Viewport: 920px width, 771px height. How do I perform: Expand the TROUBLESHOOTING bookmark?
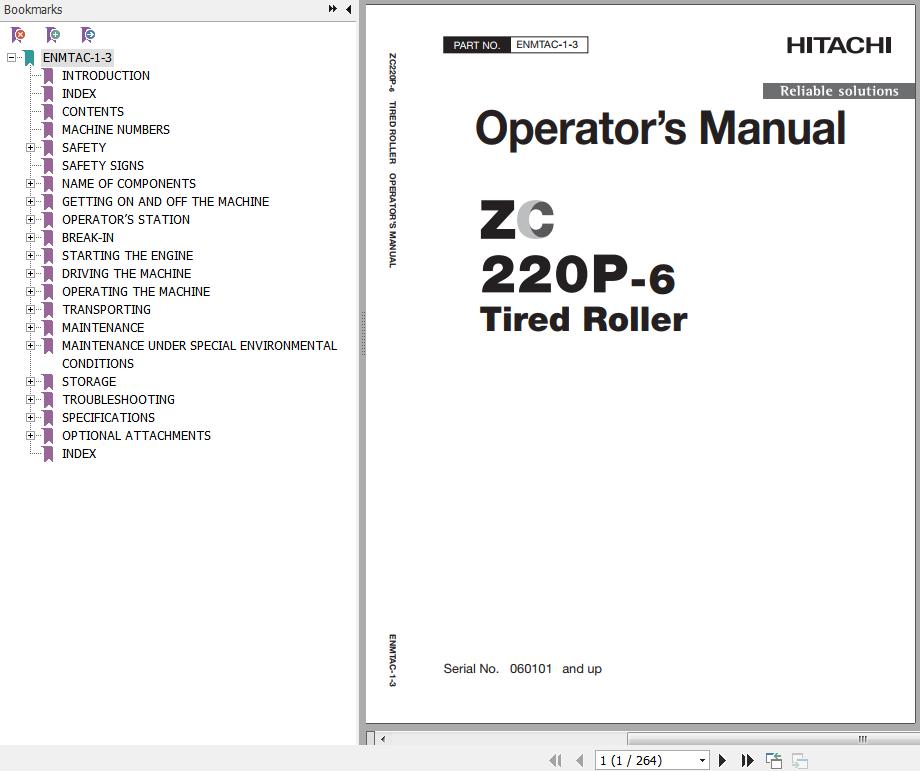point(31,400)
